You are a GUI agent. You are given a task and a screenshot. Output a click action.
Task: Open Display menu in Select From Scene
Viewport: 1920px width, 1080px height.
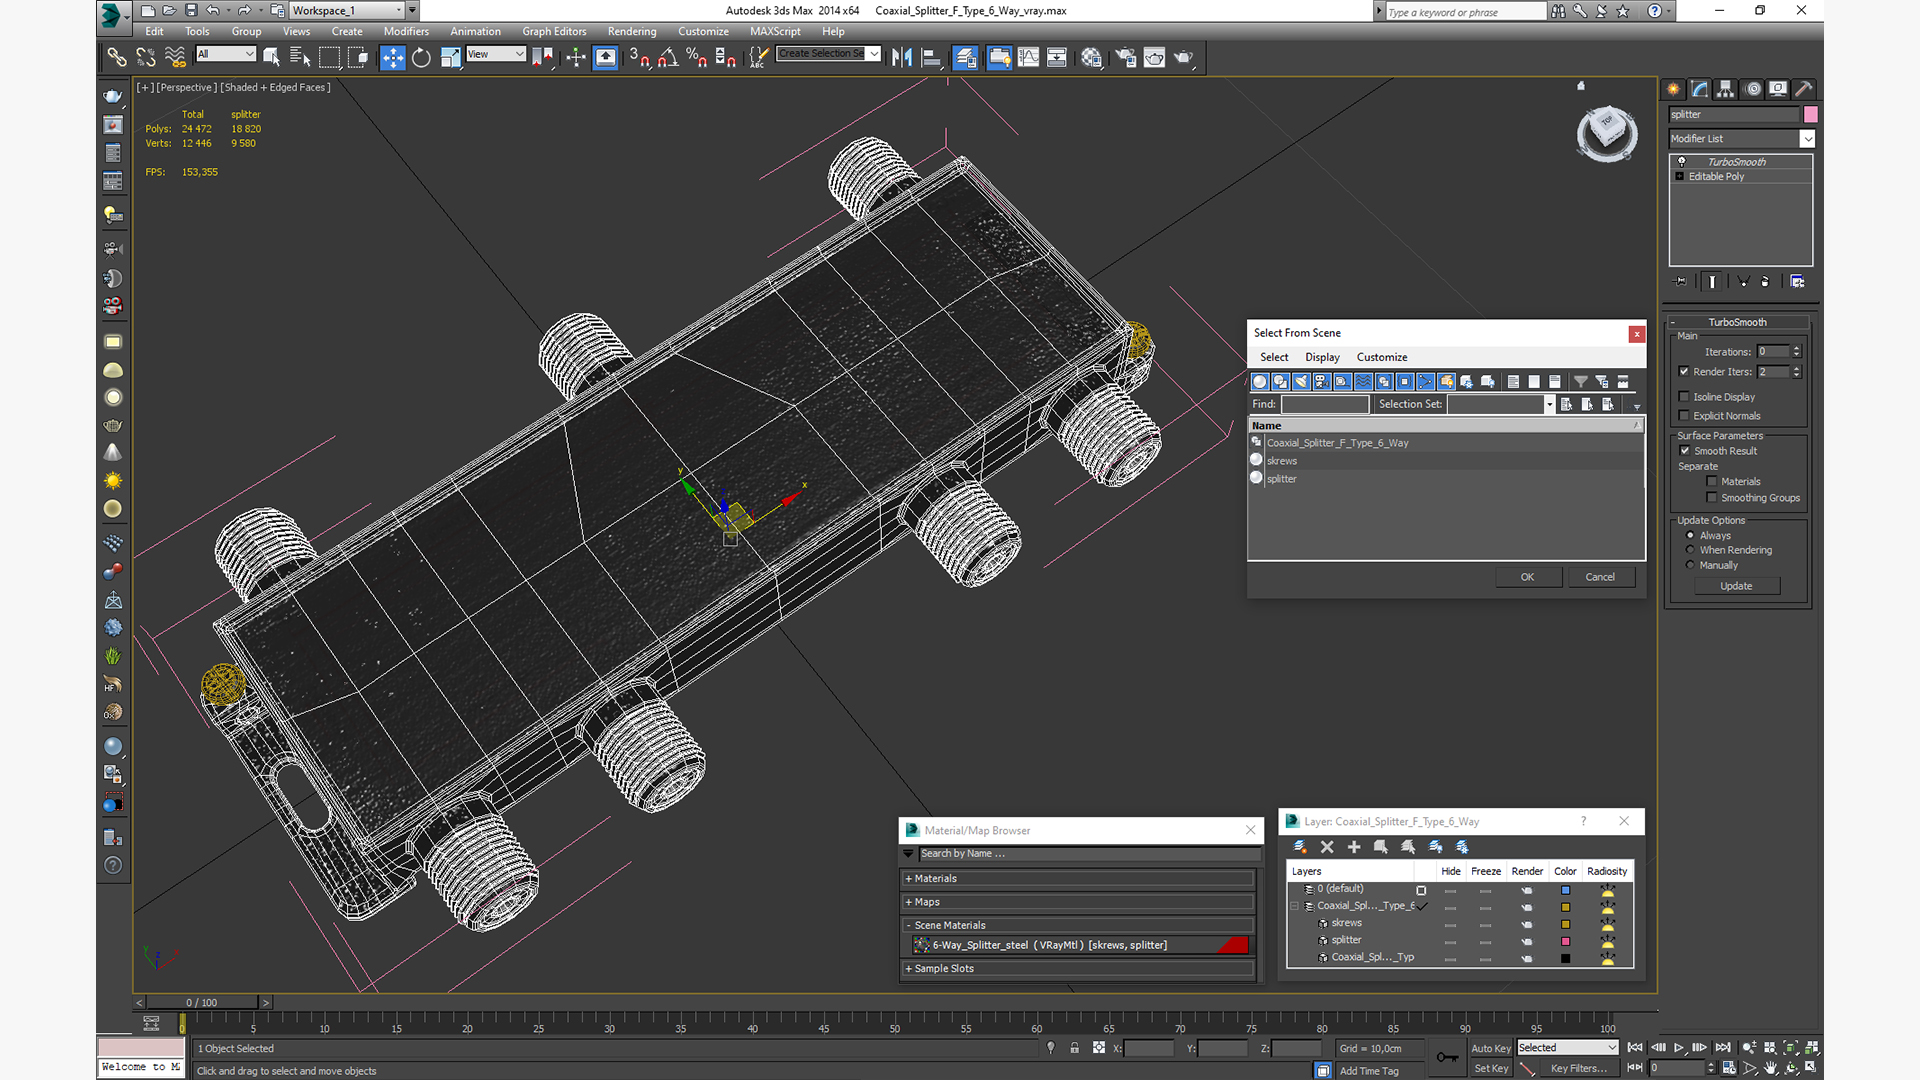pos(1322,357)
